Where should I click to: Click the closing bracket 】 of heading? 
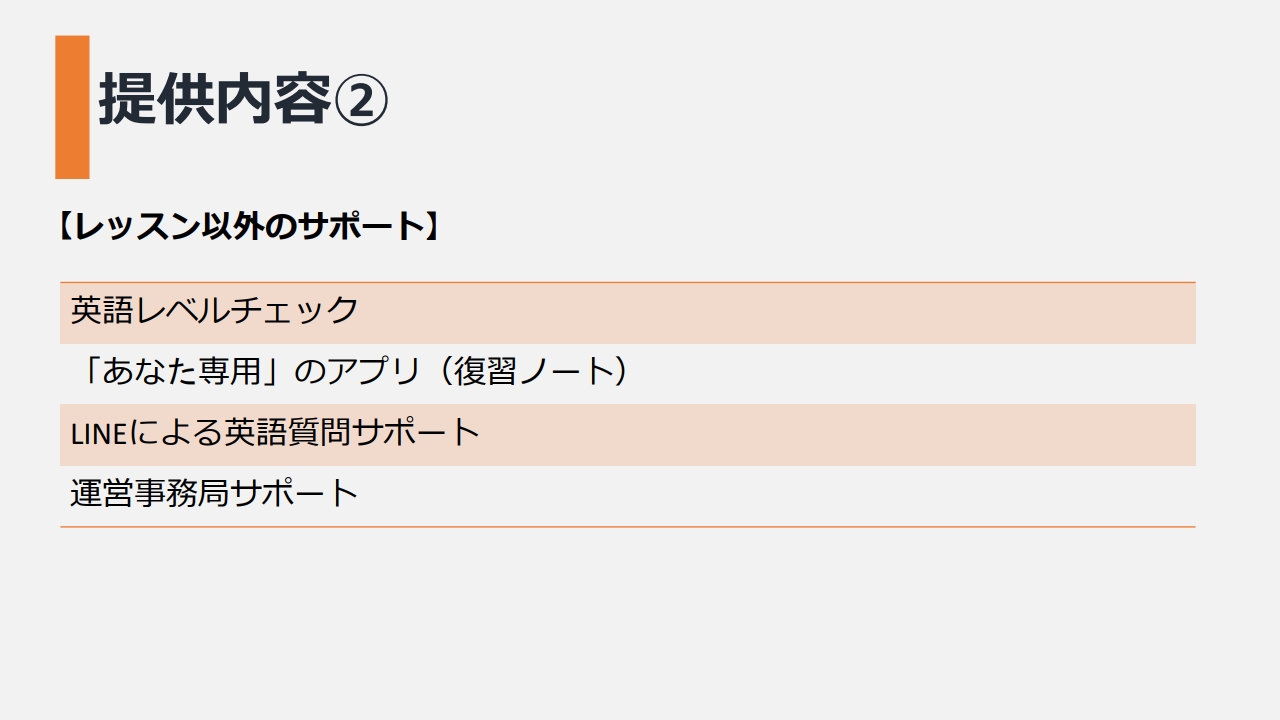tap(432, 226)
